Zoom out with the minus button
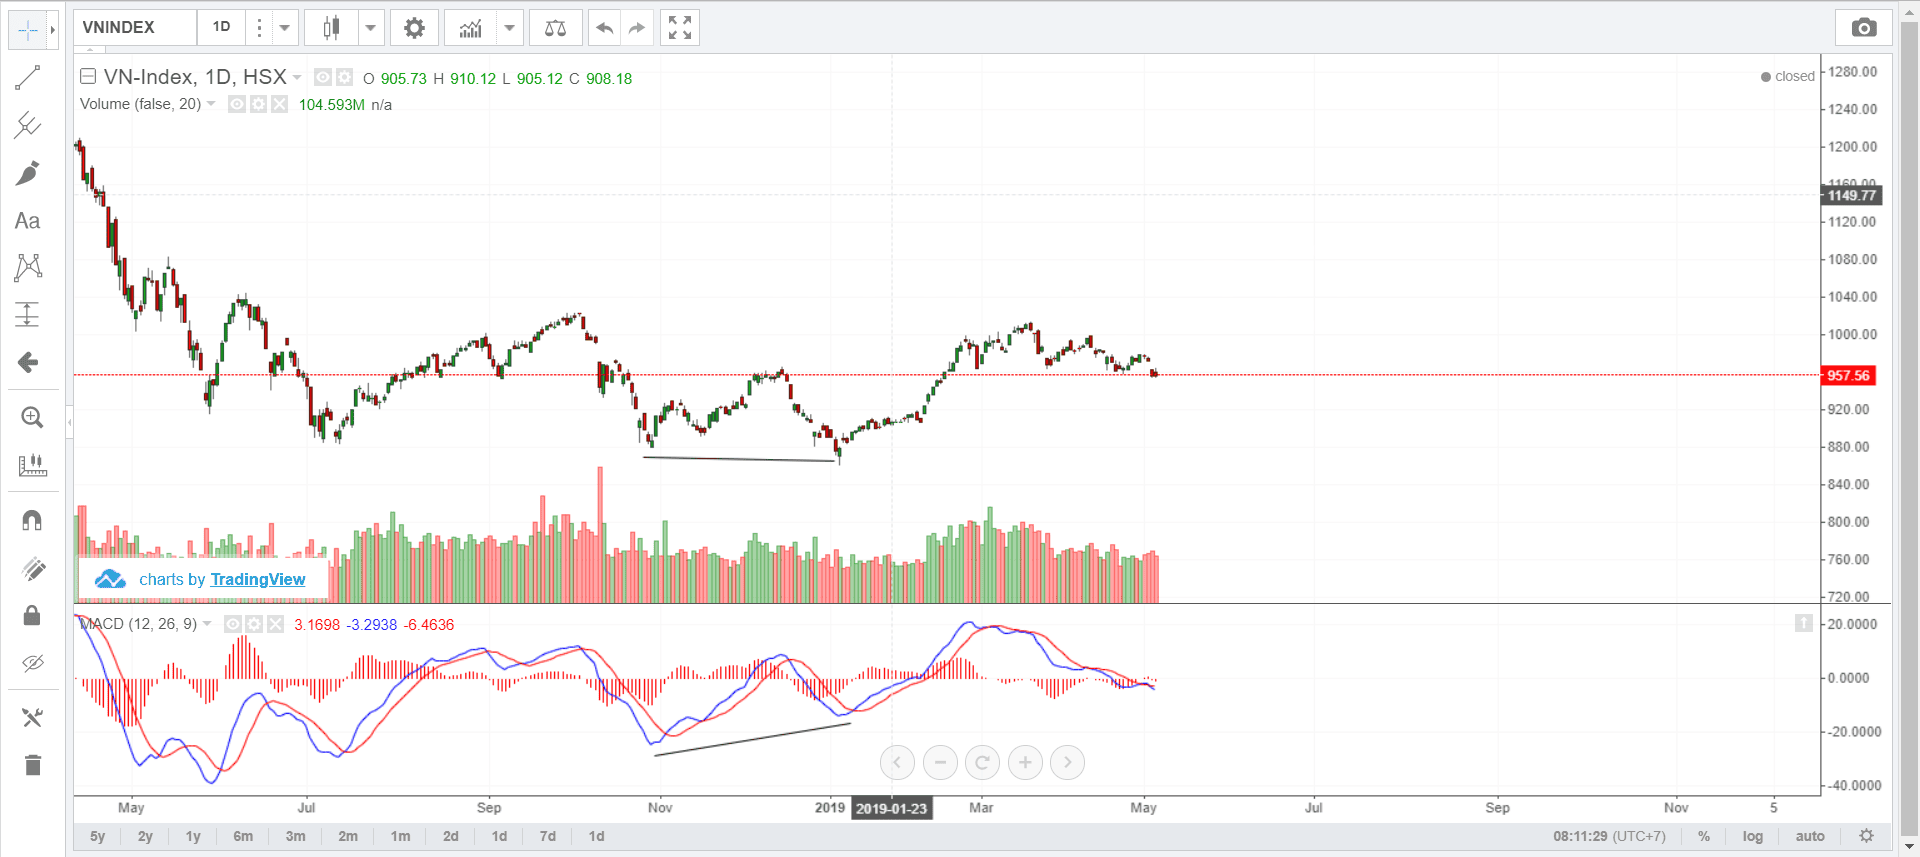1920x857 pixels. pos(940,763)
